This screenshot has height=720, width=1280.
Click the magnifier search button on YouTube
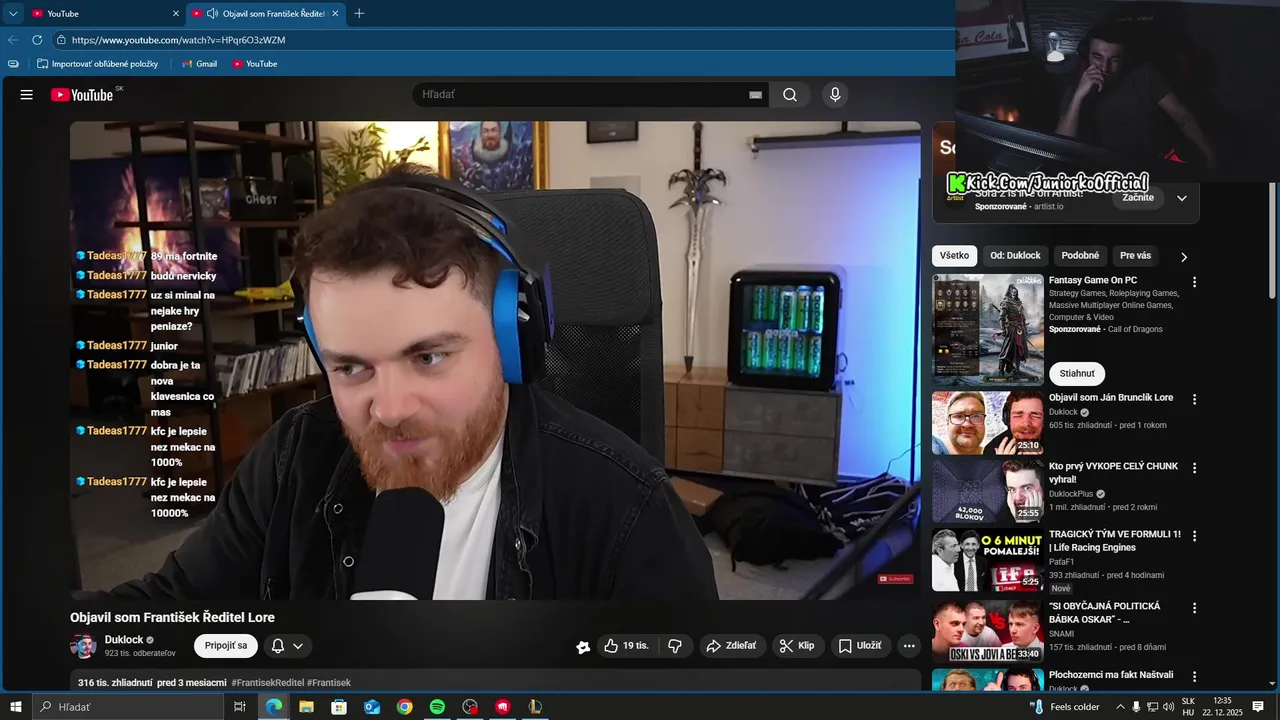point(790,95)
